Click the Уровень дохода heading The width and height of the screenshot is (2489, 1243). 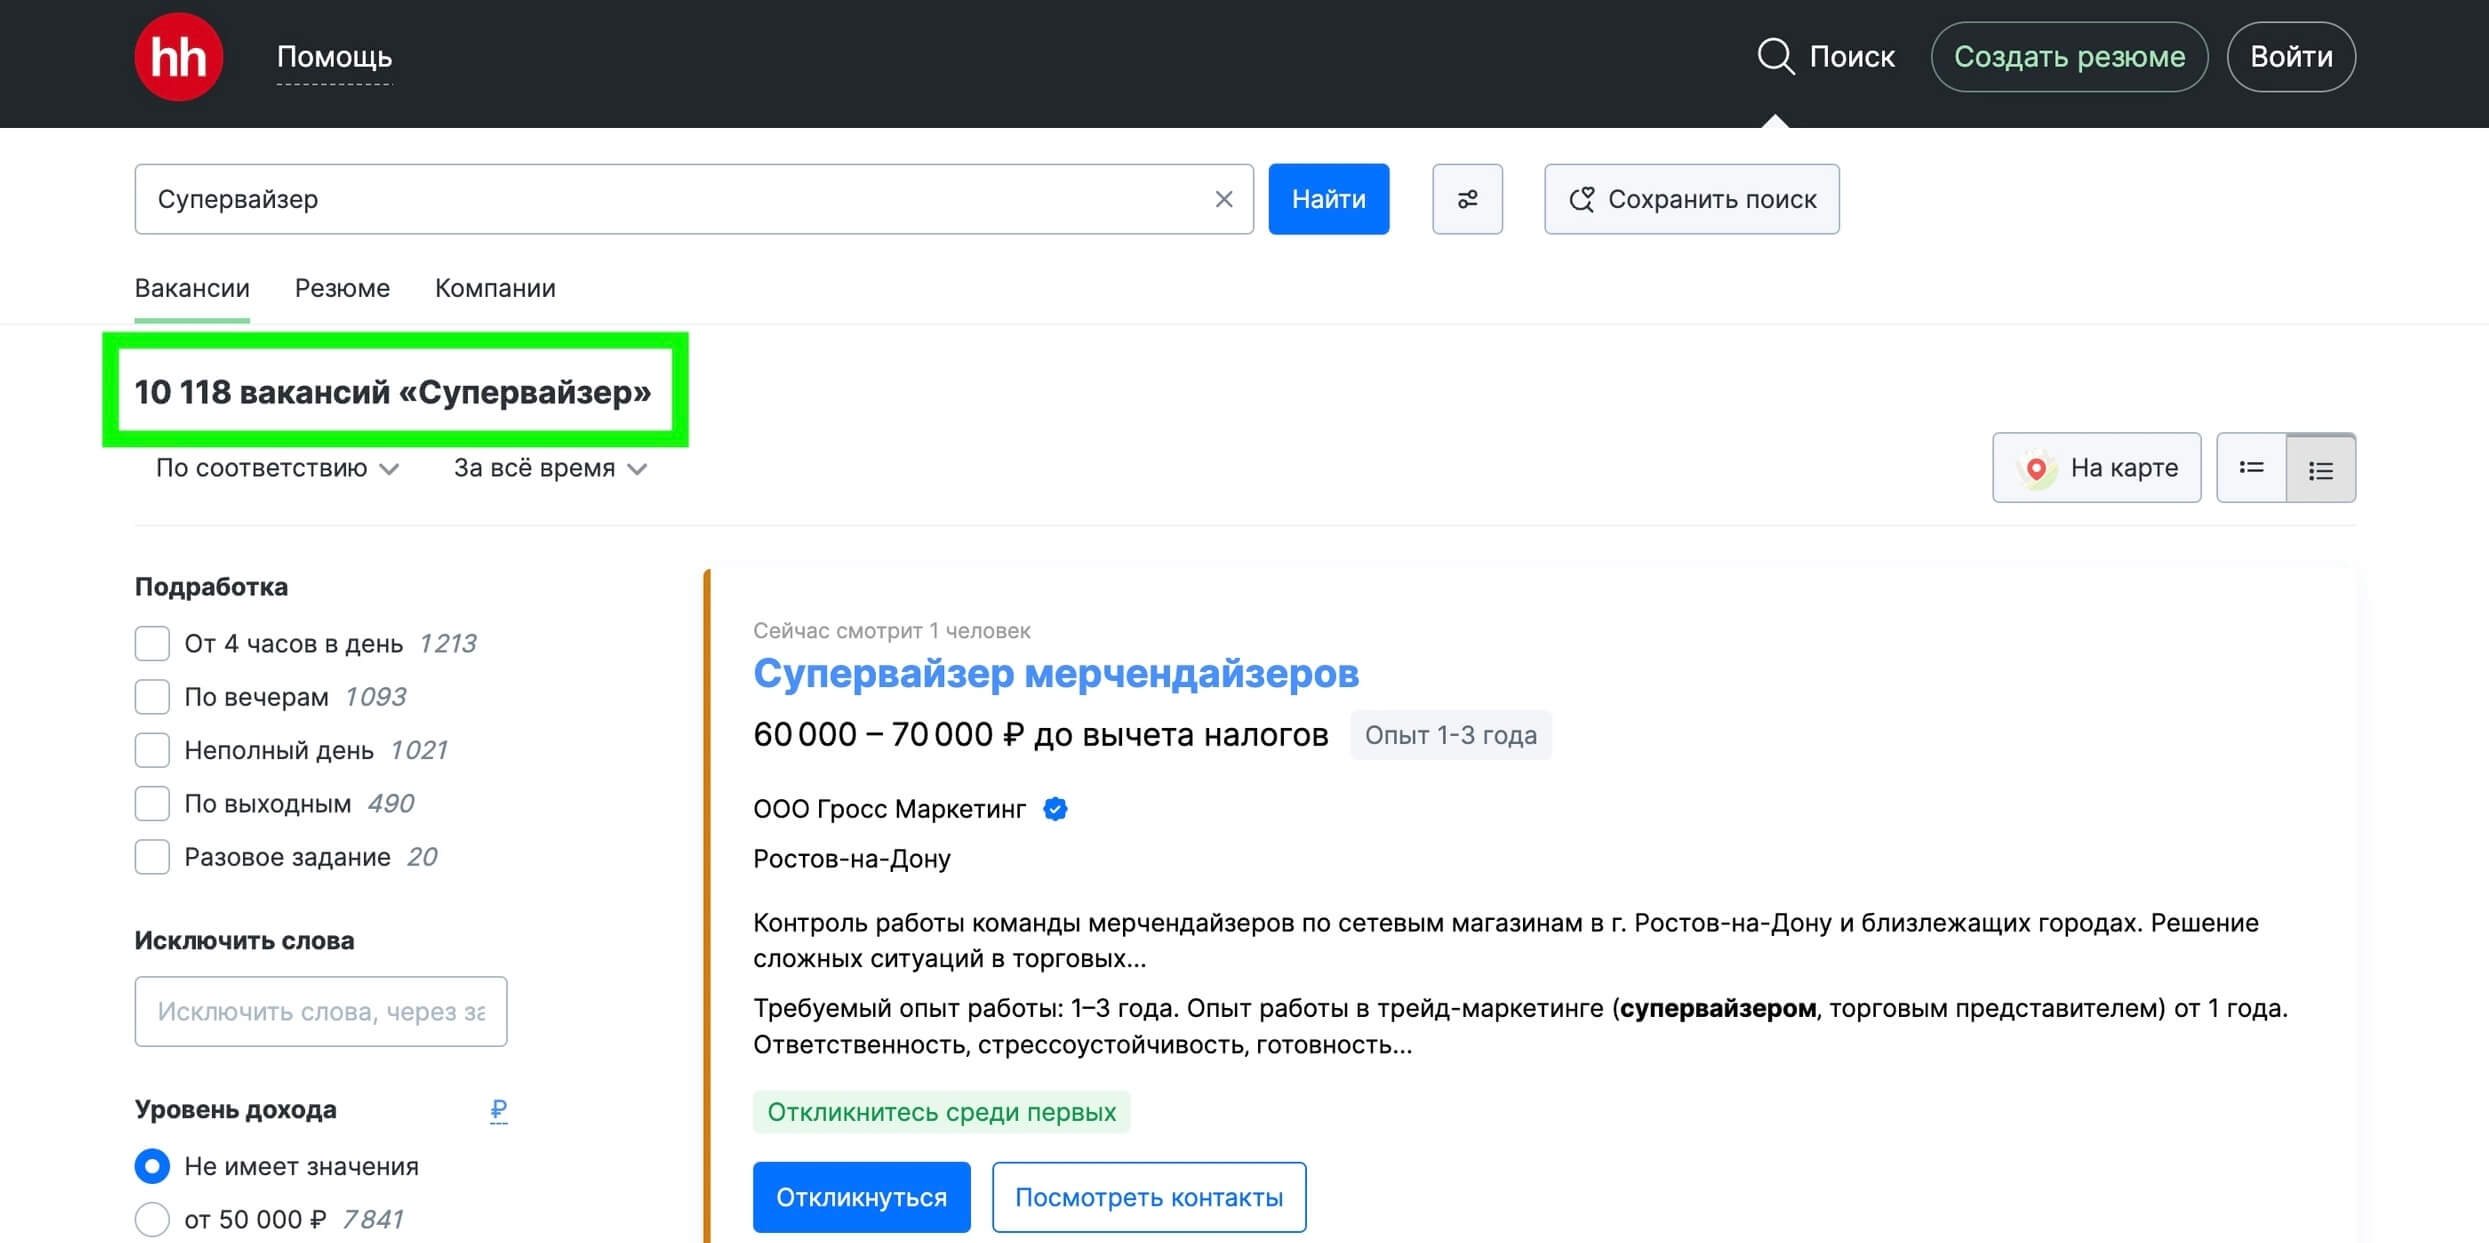(x=236, y=1110)
